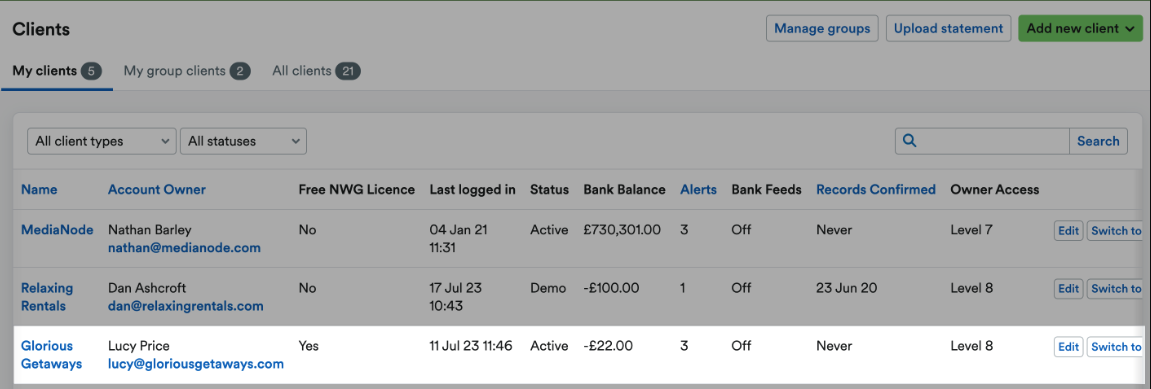Click the Dan Ashcroft owner name
The height and width of the screenshot is (389, 1151).
[147, 288]
